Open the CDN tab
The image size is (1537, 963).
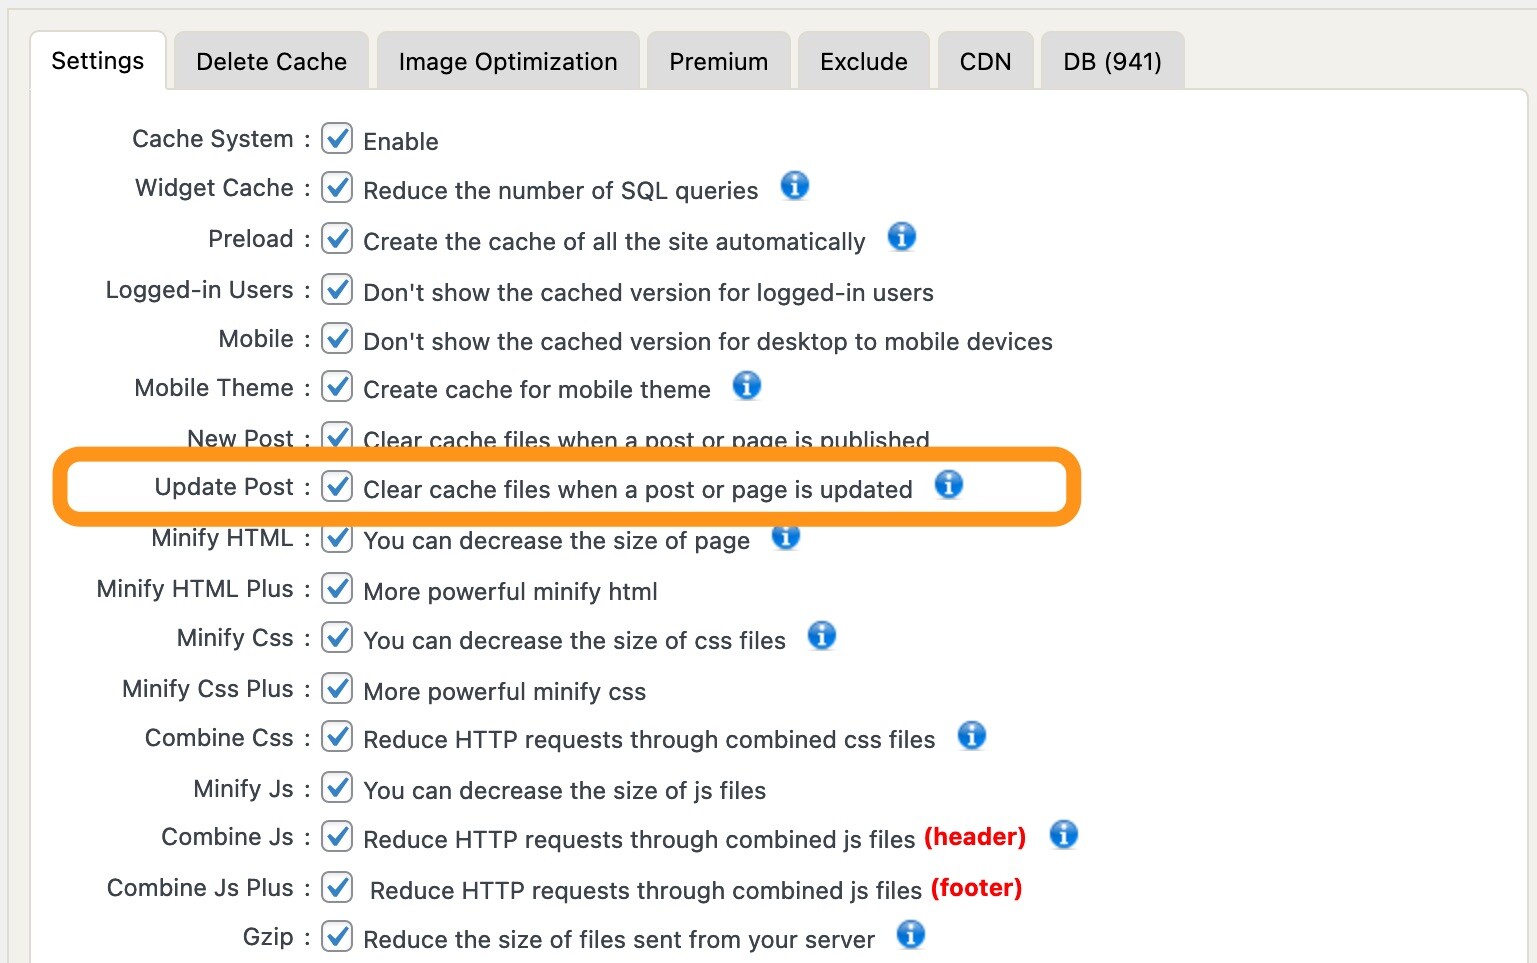pyautogui.click(x=985, y=62)
